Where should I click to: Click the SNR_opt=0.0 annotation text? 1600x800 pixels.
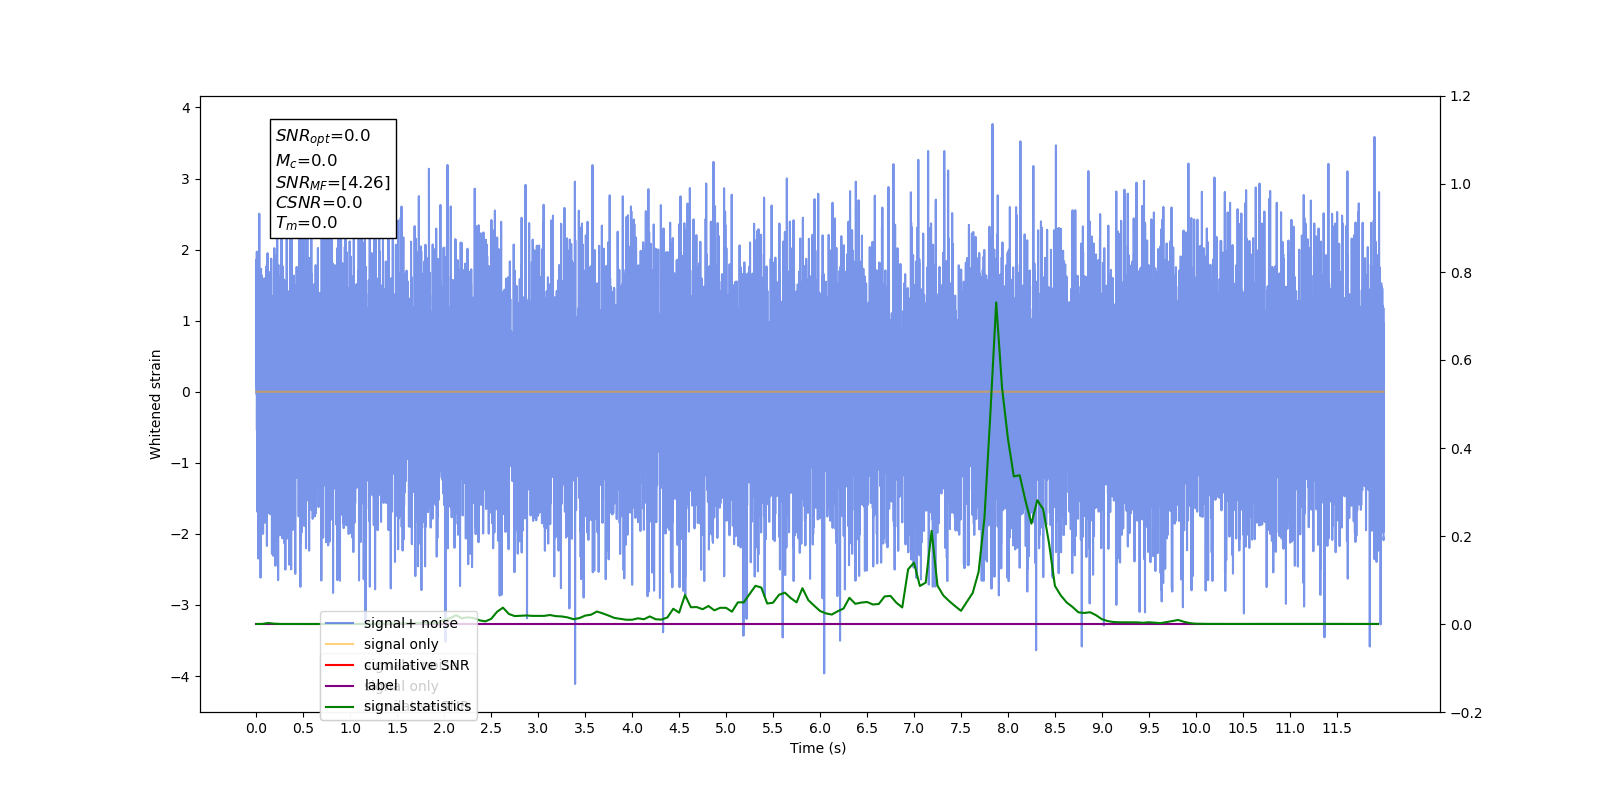click(323, 136)
